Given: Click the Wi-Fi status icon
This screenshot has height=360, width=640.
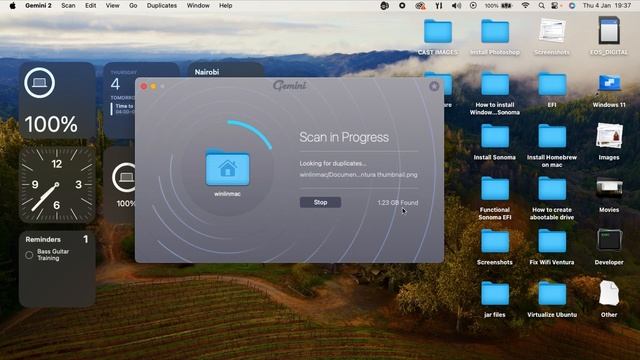Looking at the screenshot, I should tap(525, 5).
